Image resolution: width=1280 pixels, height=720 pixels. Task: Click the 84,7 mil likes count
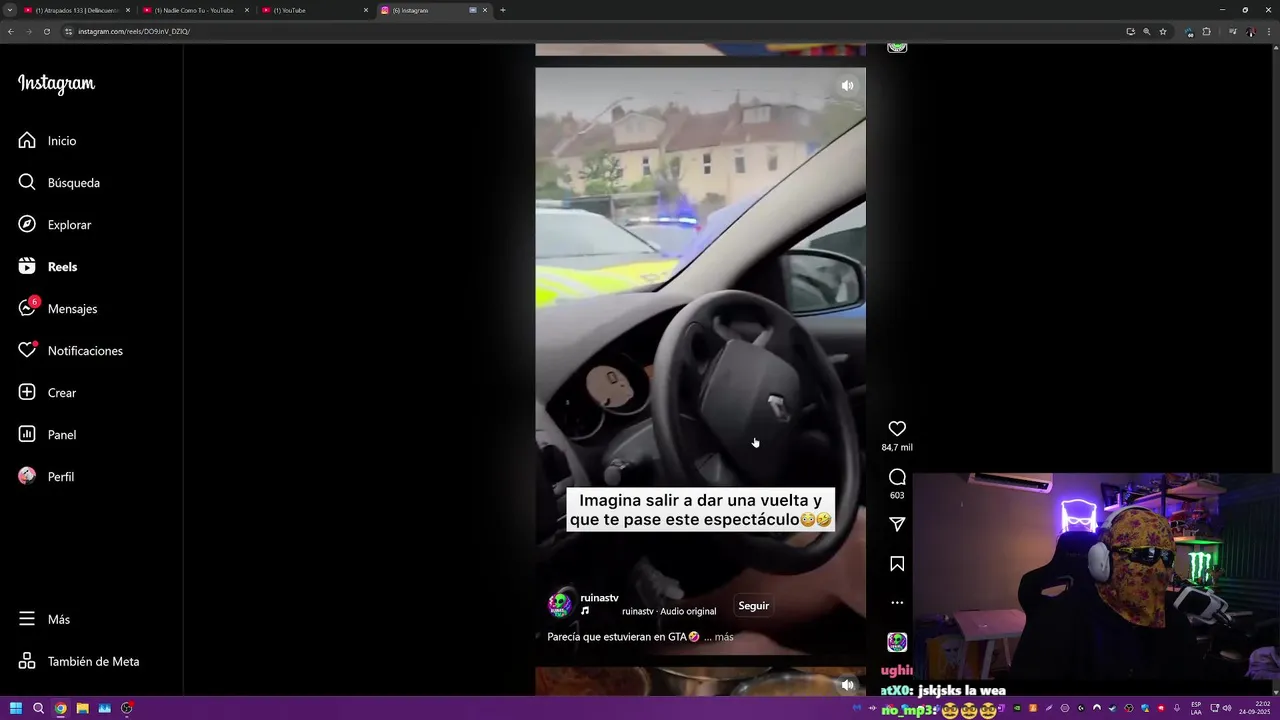897,447
